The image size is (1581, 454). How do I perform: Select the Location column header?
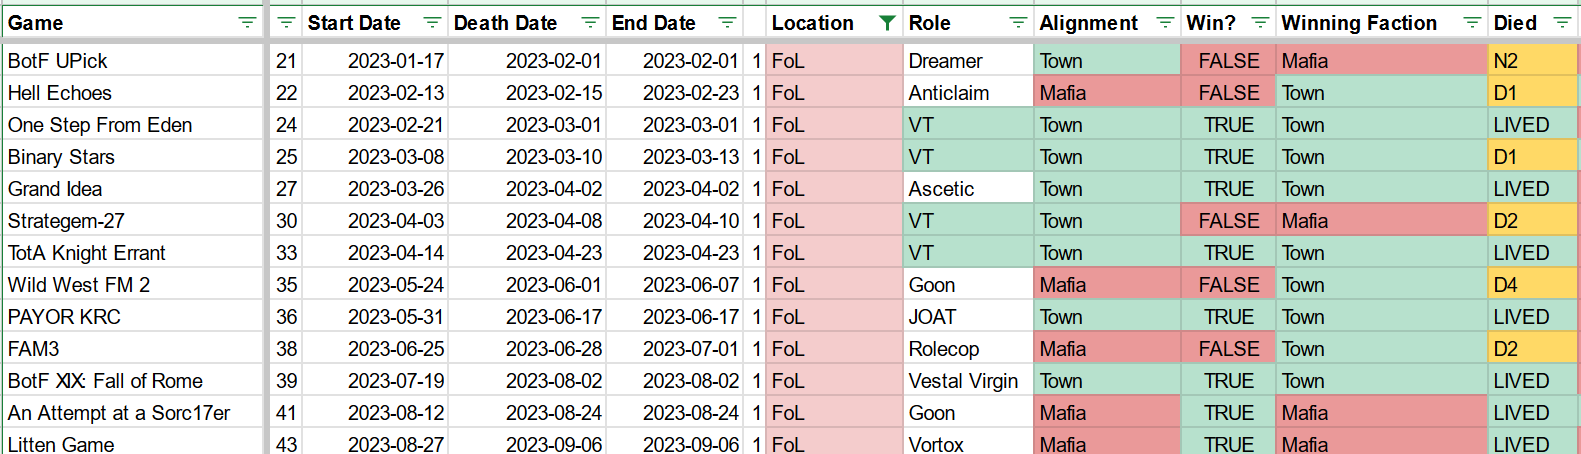coord(834,23)
